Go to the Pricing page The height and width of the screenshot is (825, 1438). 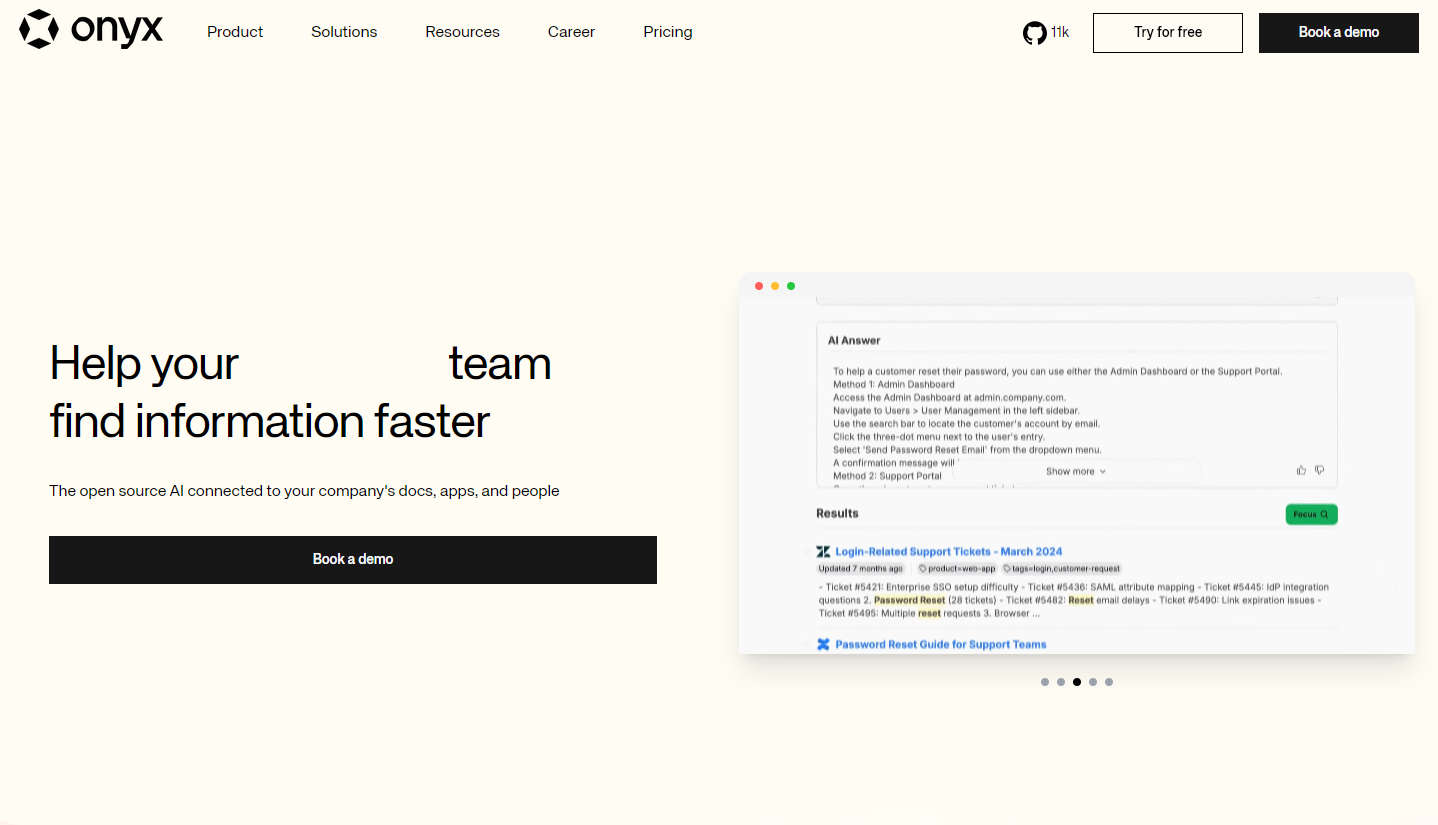668,32
